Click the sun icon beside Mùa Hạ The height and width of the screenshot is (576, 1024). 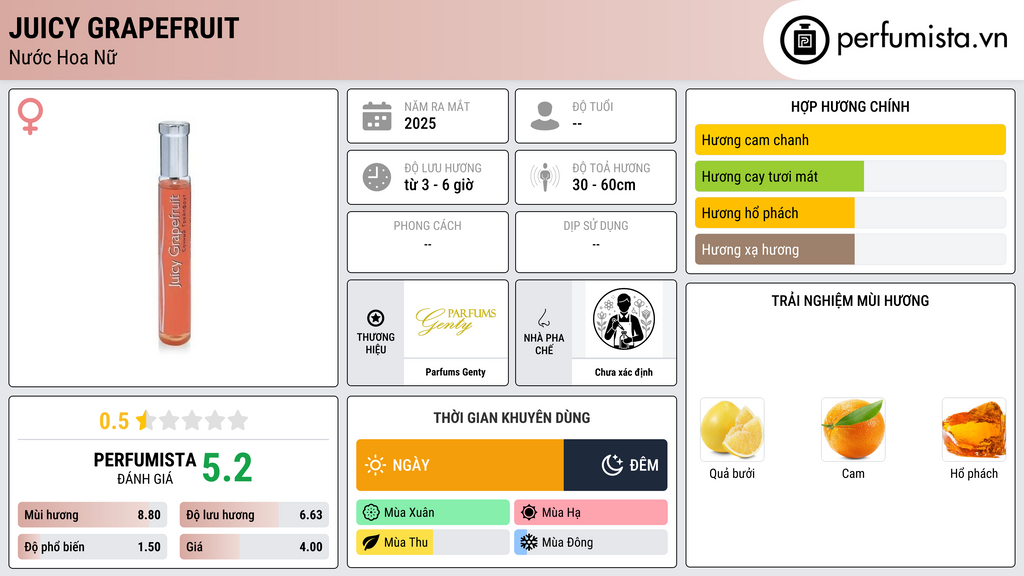(x=529, y=513)
